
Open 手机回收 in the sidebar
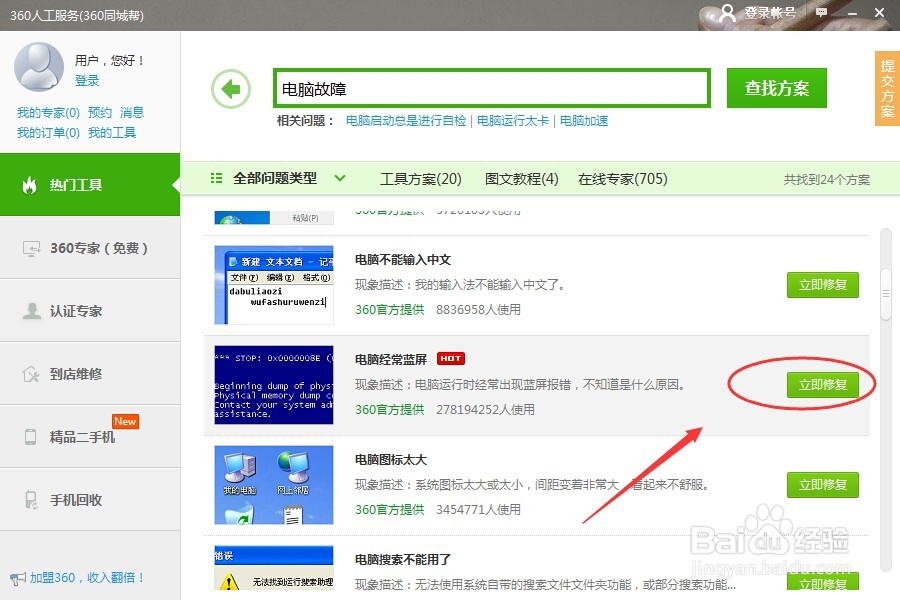point(90,500)
